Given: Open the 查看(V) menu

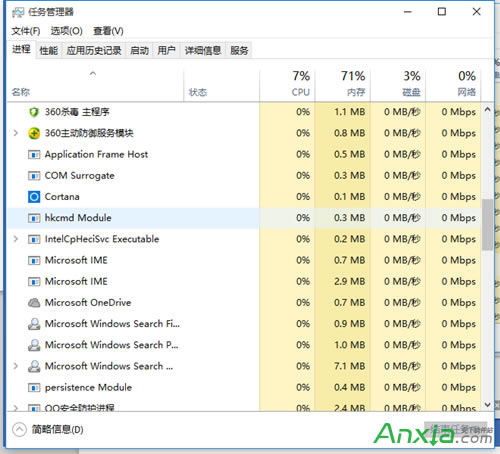Looking at the screenshot, I should [x=108, y=31].
